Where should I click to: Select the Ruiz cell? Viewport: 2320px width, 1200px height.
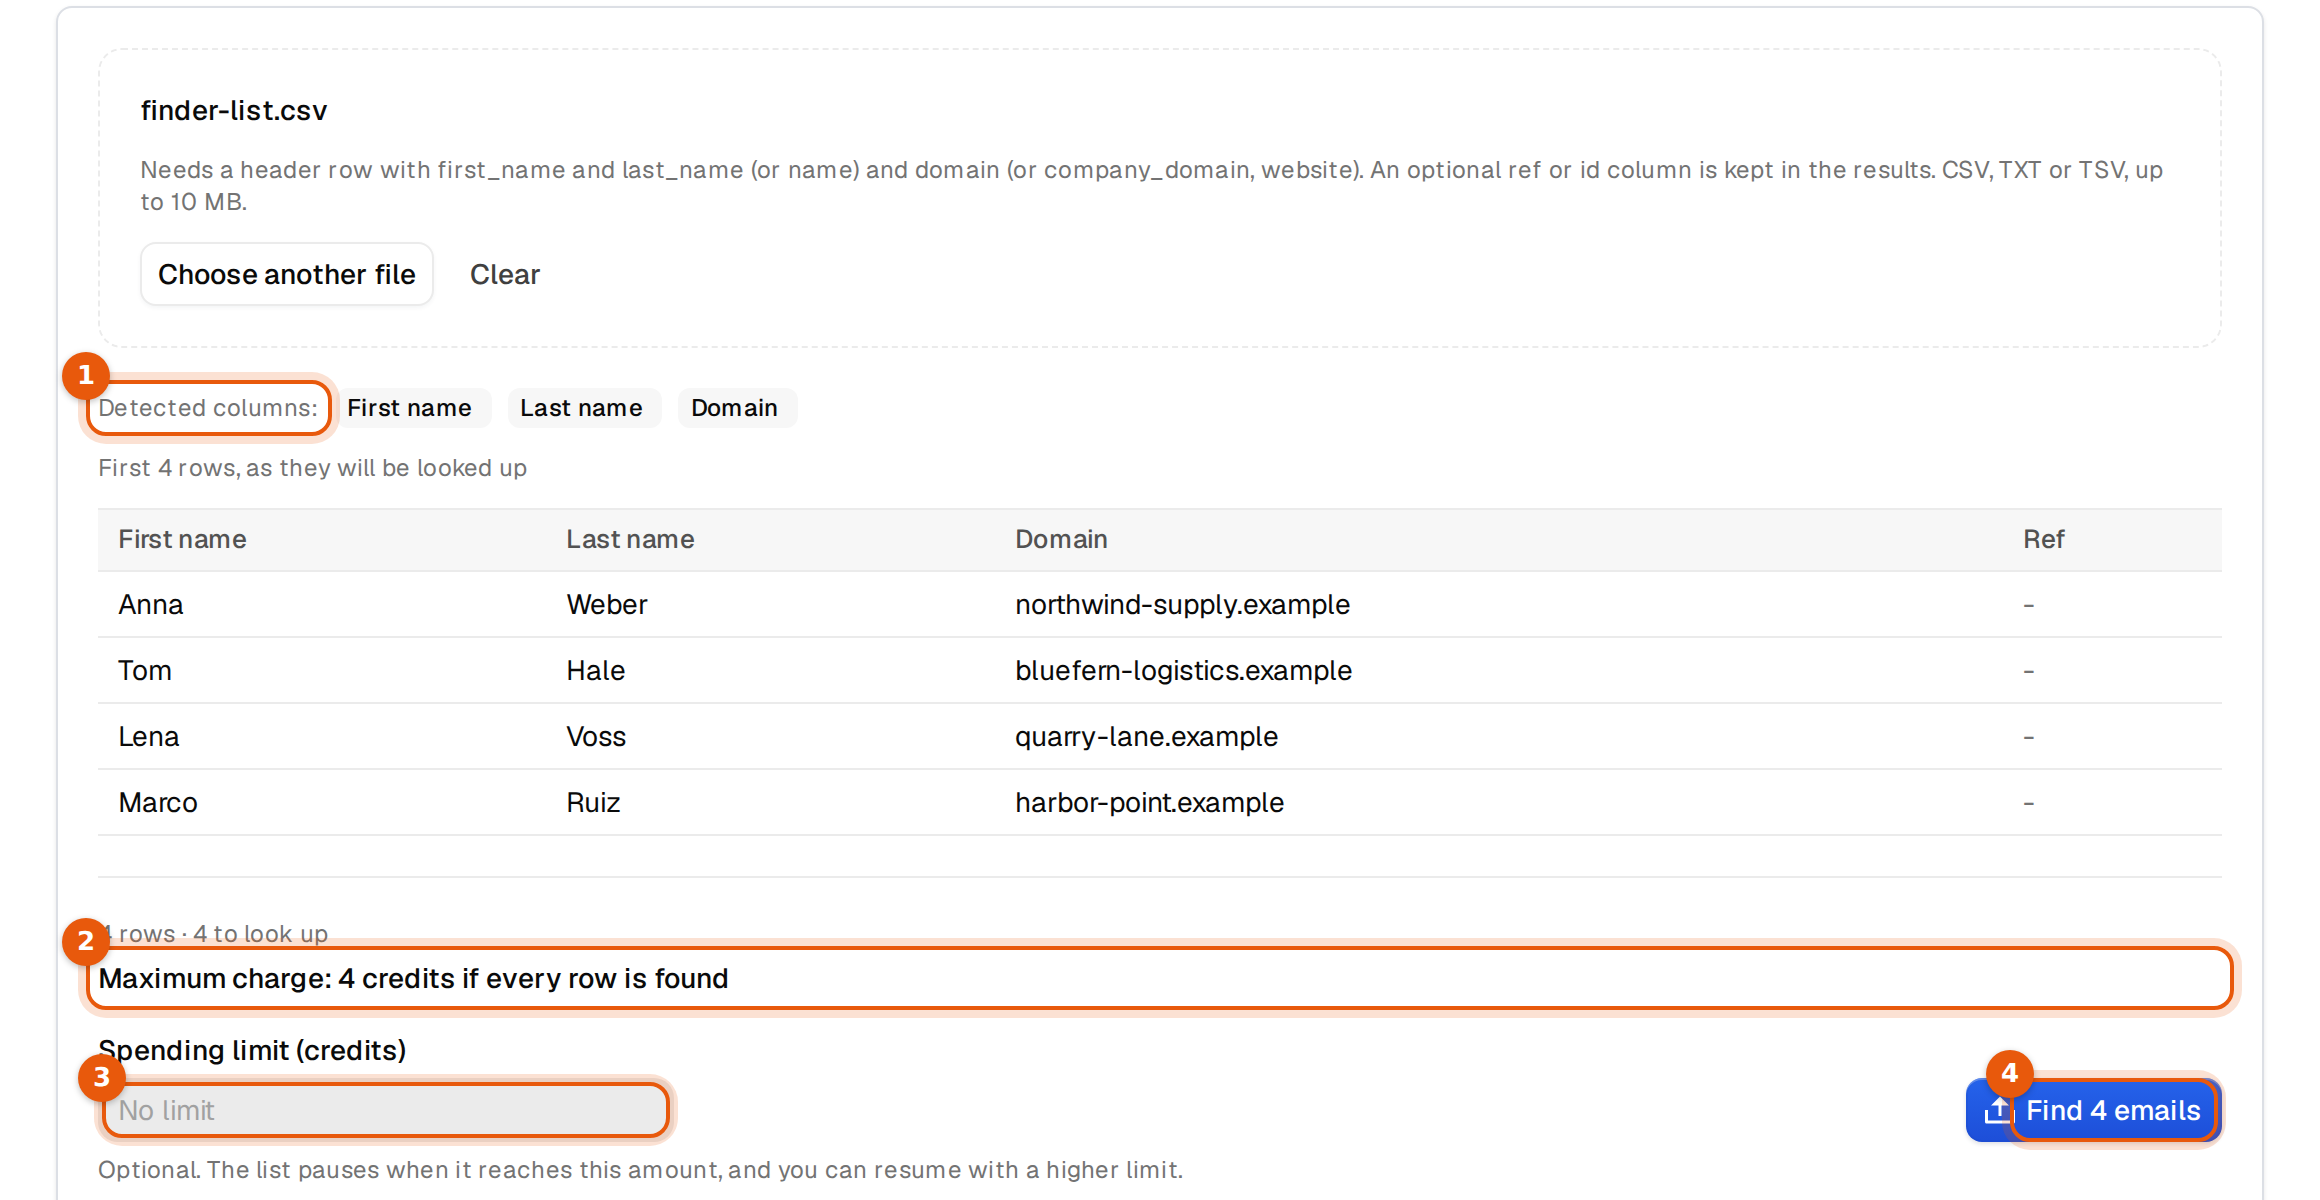tap(593, 803)
